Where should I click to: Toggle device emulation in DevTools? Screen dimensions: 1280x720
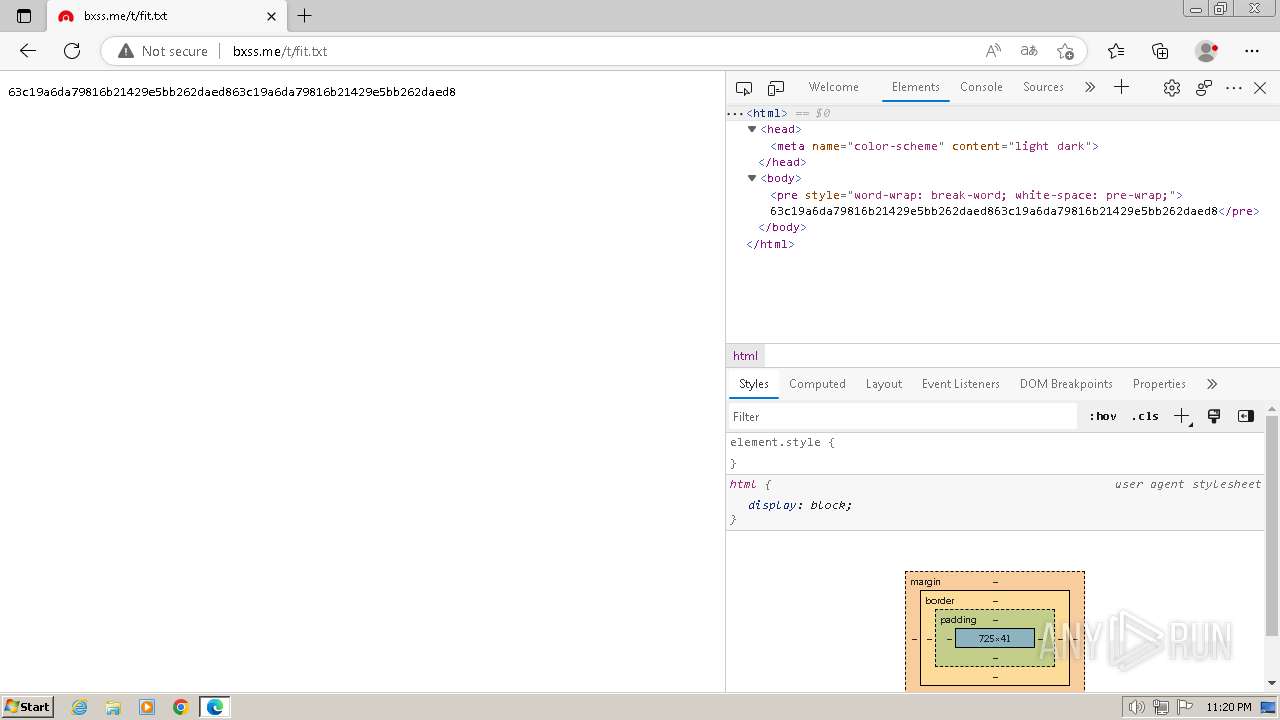(x=776, y=88)
